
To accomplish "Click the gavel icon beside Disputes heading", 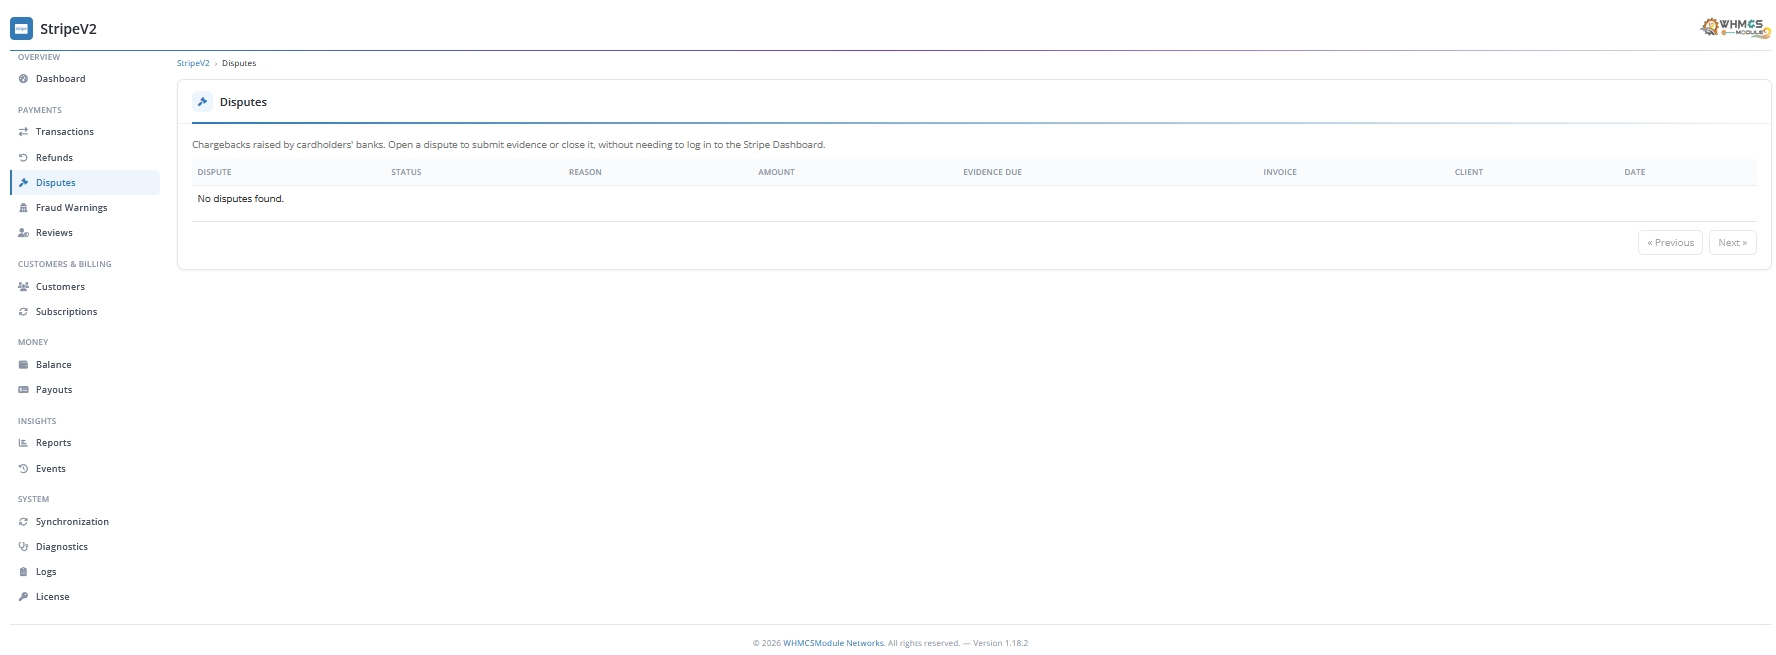I will pyautogui.click(x=202, y=102).
